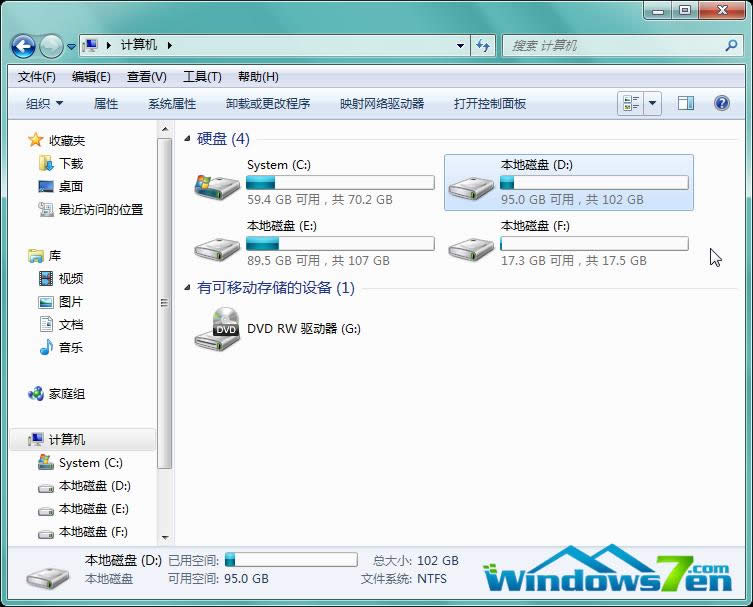
Task: Open the 文件(F) menu
Action: click(37, 77)
